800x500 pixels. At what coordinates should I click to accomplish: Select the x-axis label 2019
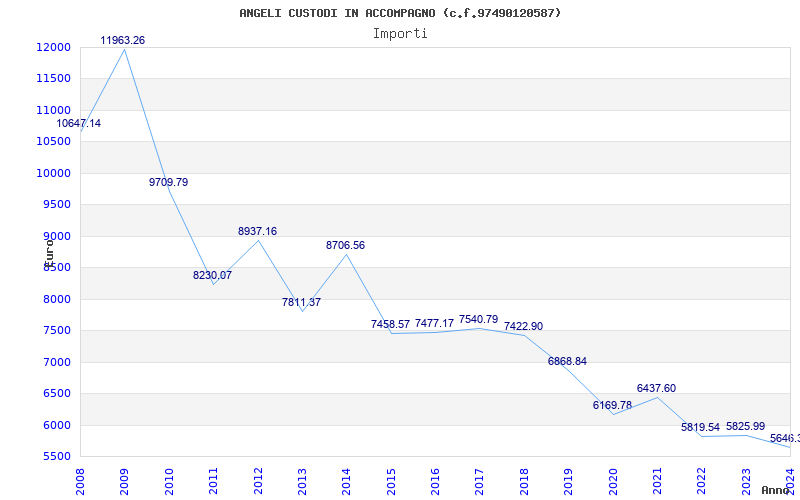tap(568, 481)
